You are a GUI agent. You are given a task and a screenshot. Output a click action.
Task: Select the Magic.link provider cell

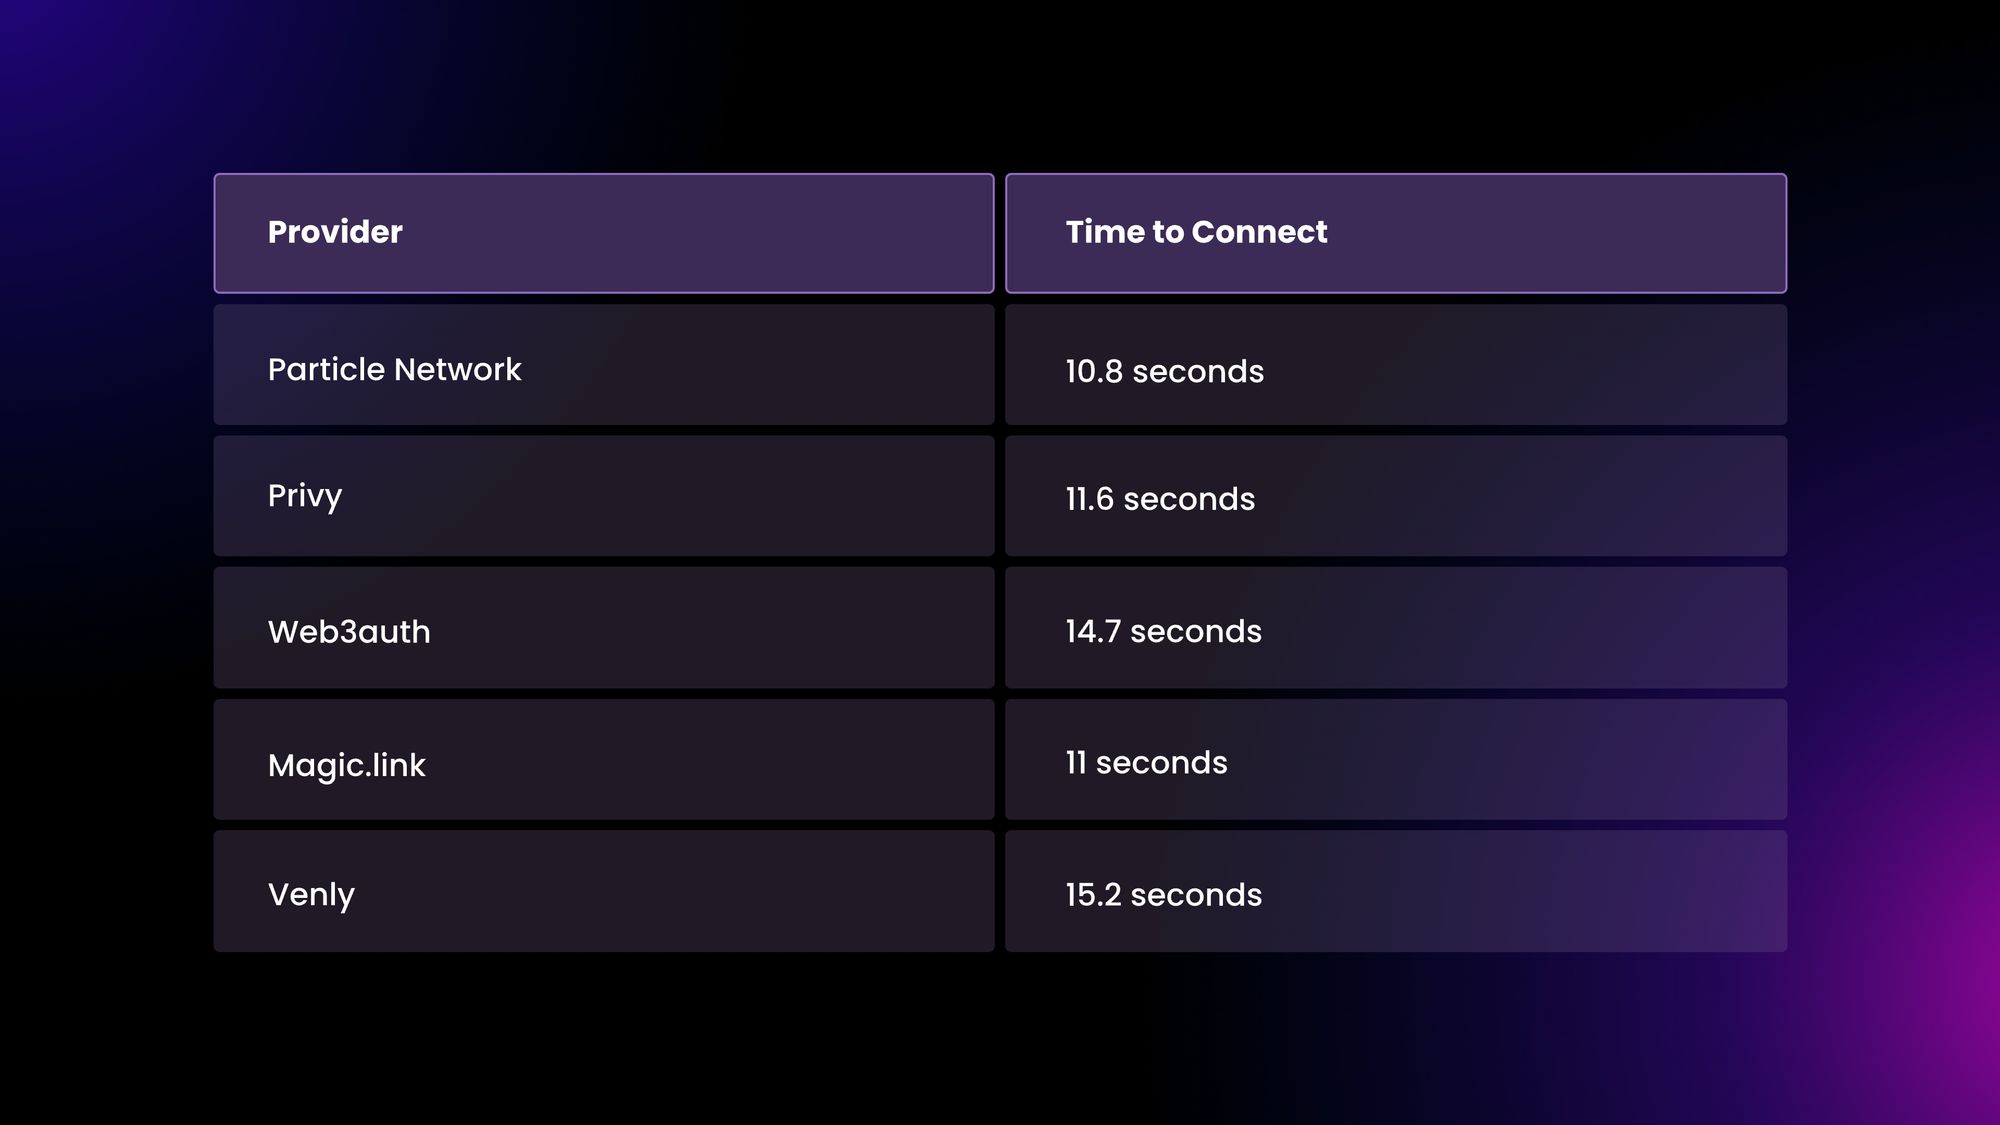point(604,760)
